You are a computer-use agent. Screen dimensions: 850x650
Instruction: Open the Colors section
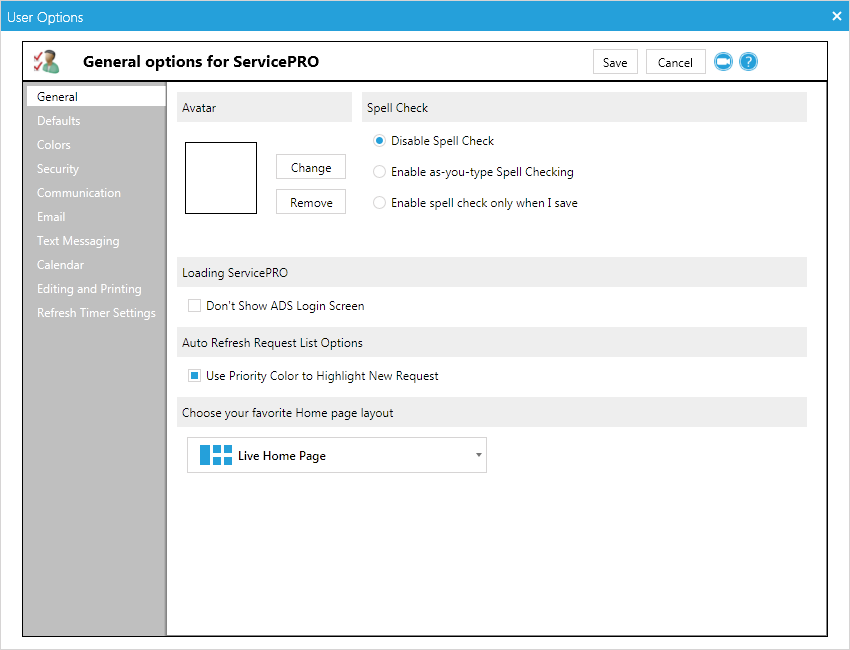tap(54, 145)
